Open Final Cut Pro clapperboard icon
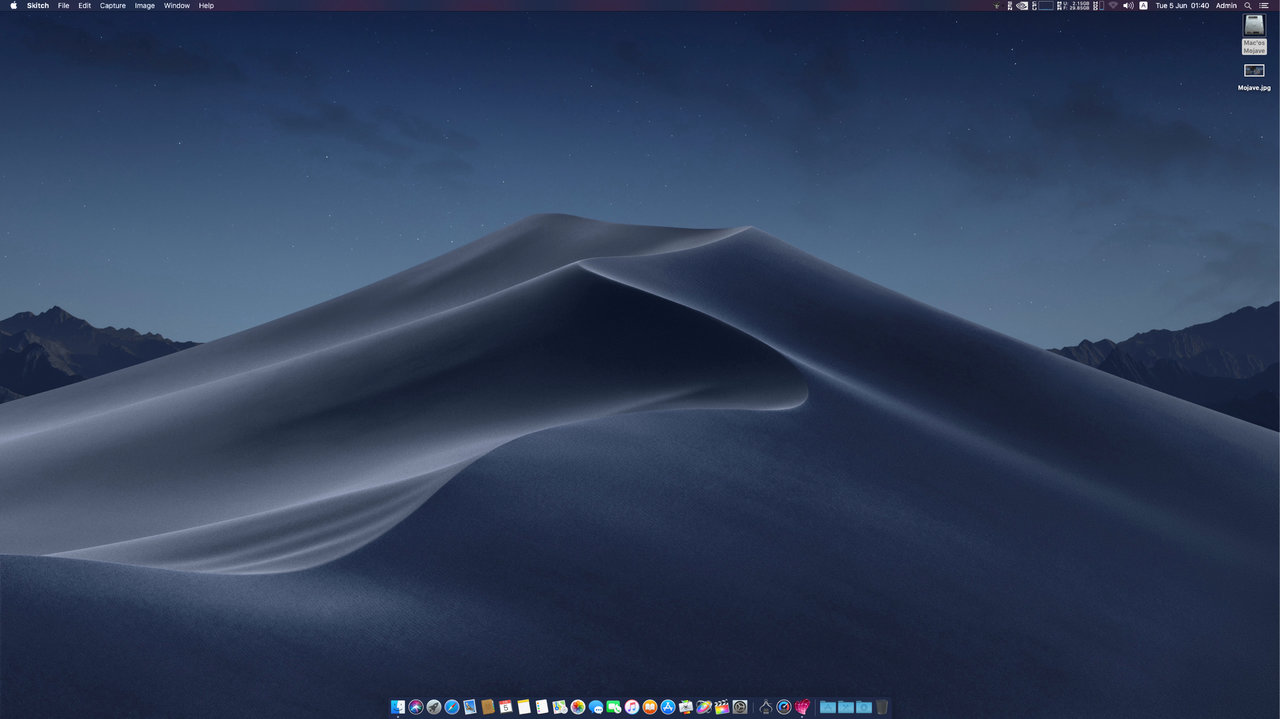The image size is (1280, 719). 722,707
